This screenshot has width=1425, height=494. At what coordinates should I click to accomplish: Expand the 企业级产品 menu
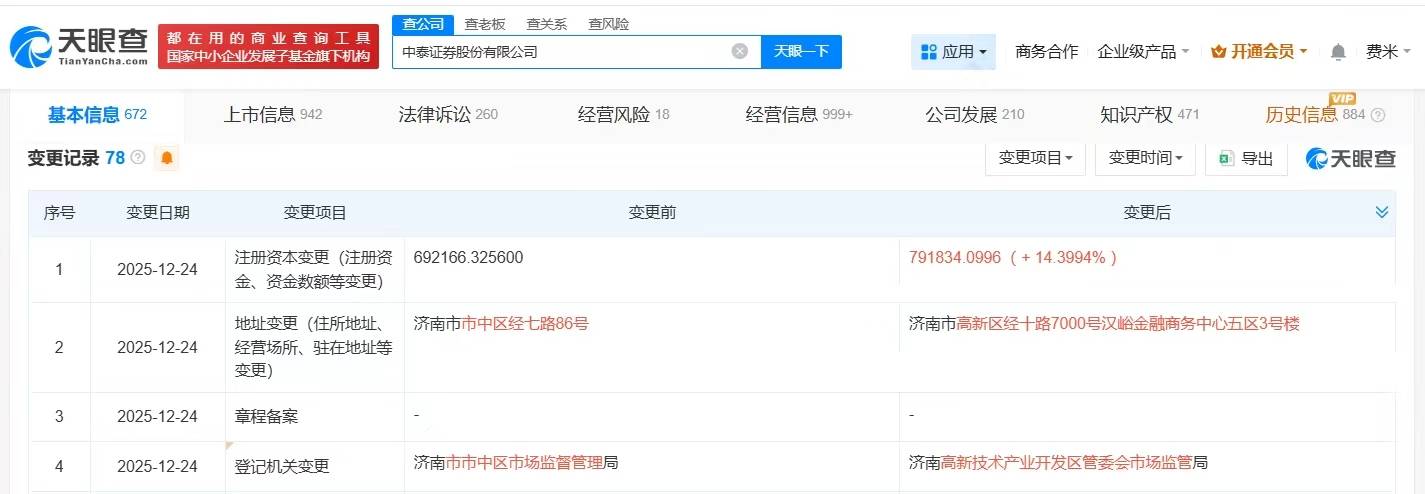tap(1143, 52)
